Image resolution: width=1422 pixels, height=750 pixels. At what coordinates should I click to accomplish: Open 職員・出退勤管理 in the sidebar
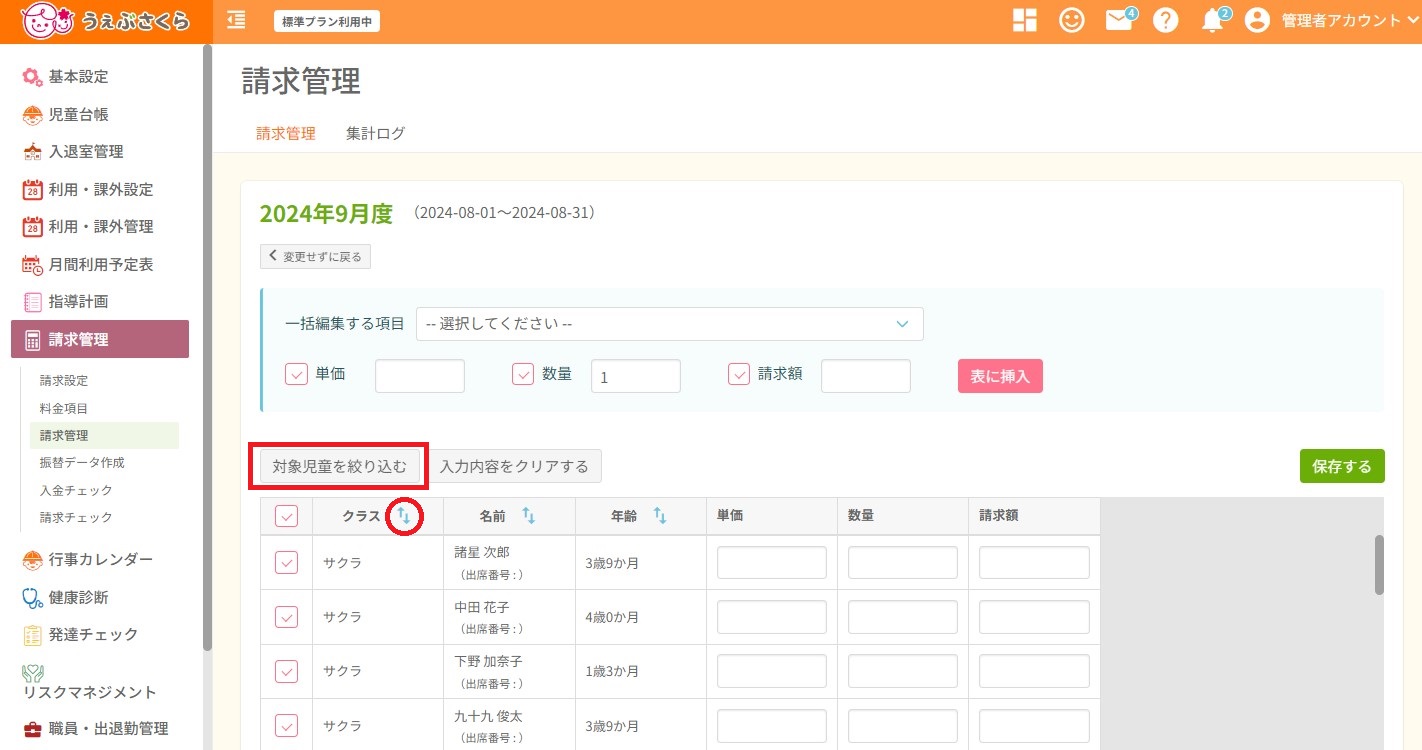(95, 728)
